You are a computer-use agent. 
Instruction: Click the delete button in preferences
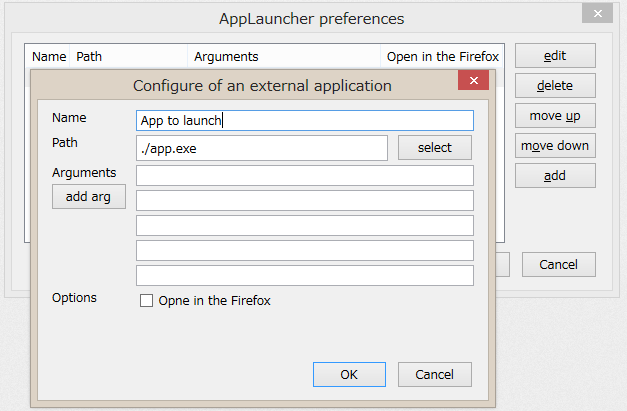tap(555, 86)
